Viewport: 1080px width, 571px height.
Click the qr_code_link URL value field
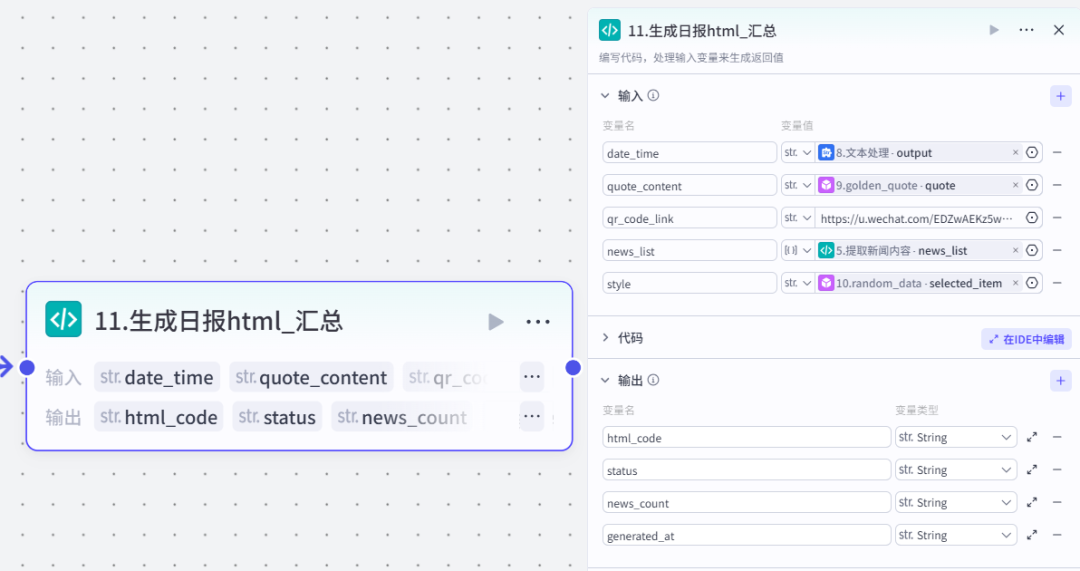pyautogui.click(x=916, y=218)
